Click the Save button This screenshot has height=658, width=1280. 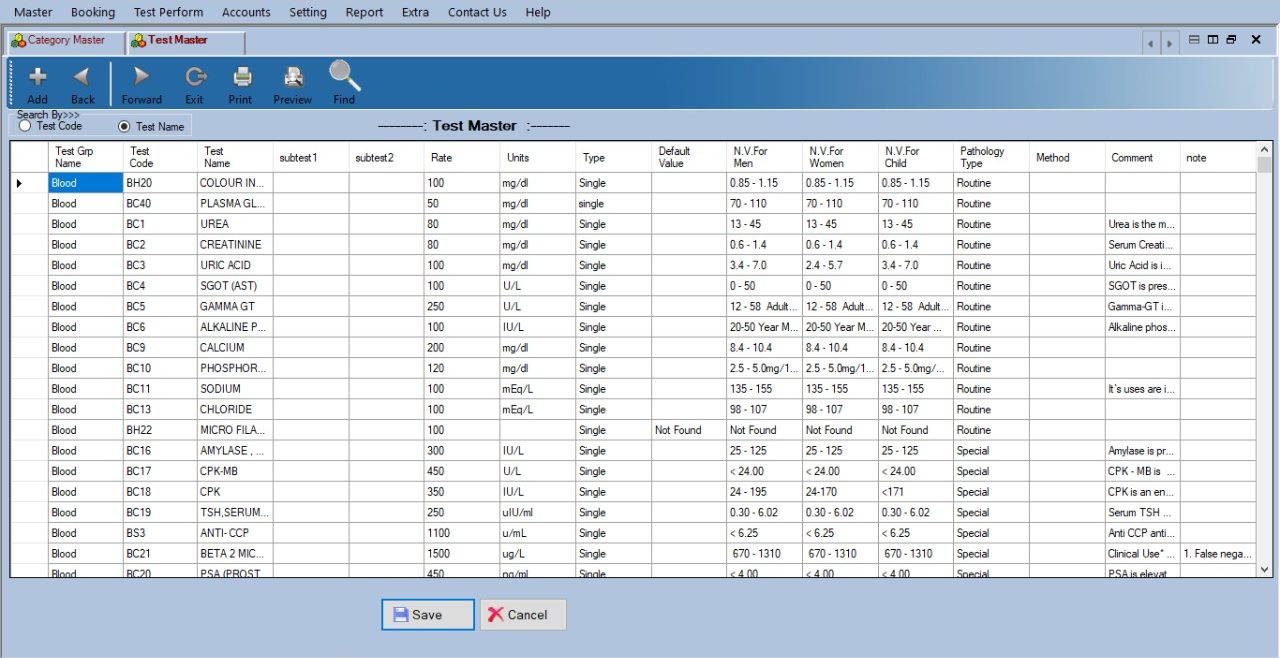click(x=428, y=615)
